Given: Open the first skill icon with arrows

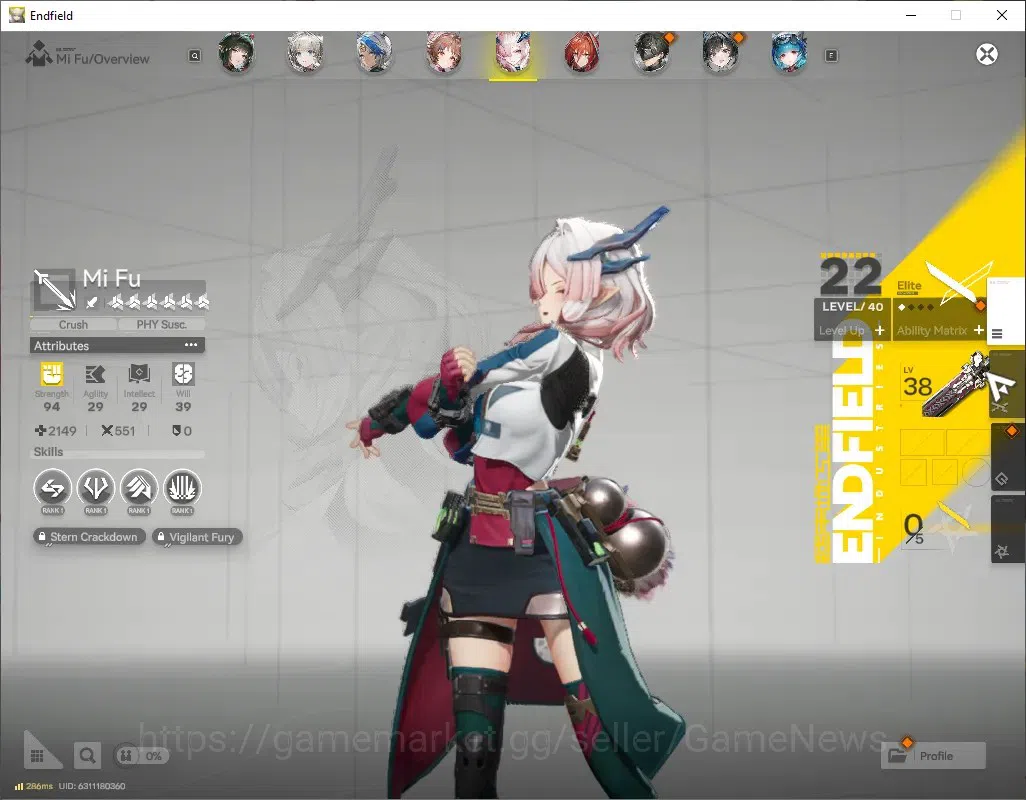Looking at the screenshot, I should tap(52, 489).
